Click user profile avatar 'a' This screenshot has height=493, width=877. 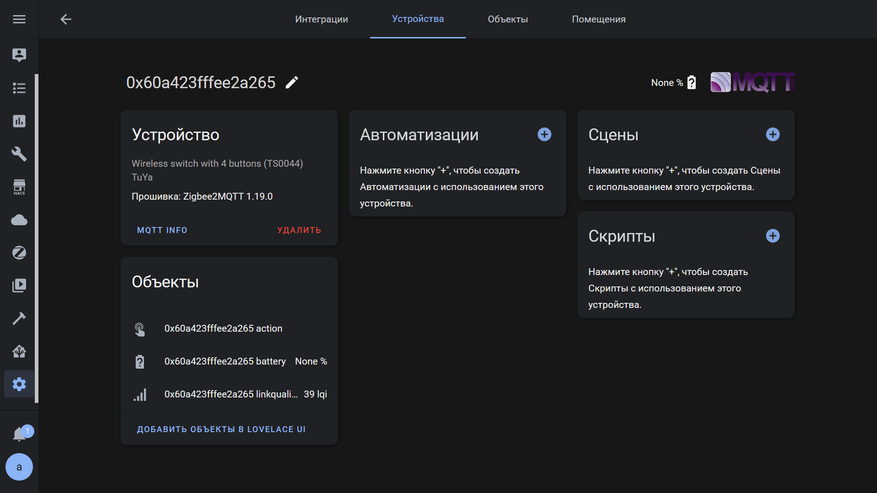pyautogui.click(x=19, y=466)
